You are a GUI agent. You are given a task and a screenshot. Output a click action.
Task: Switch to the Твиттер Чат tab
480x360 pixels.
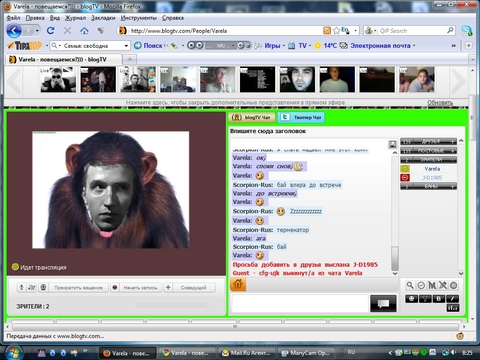pyautogui.click(x=302, y=117)
